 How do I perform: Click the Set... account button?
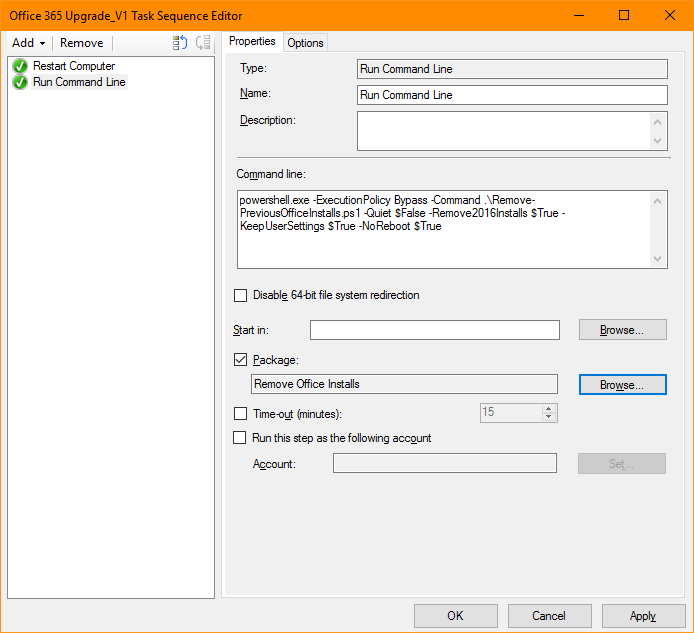point(621,463)
